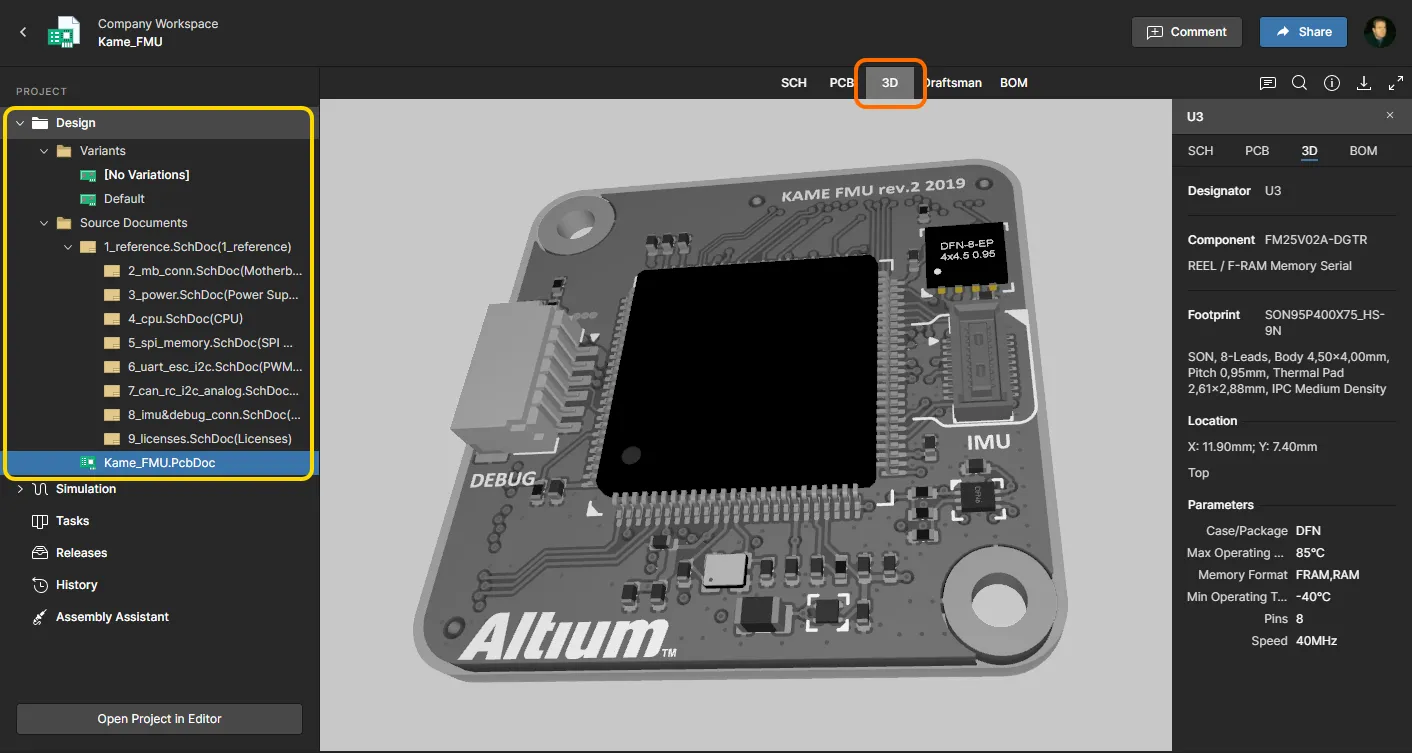The height and width of the screenshot is (753, 1412).
Task: Click the Tasks board icon
Action: tap(40, 521)
